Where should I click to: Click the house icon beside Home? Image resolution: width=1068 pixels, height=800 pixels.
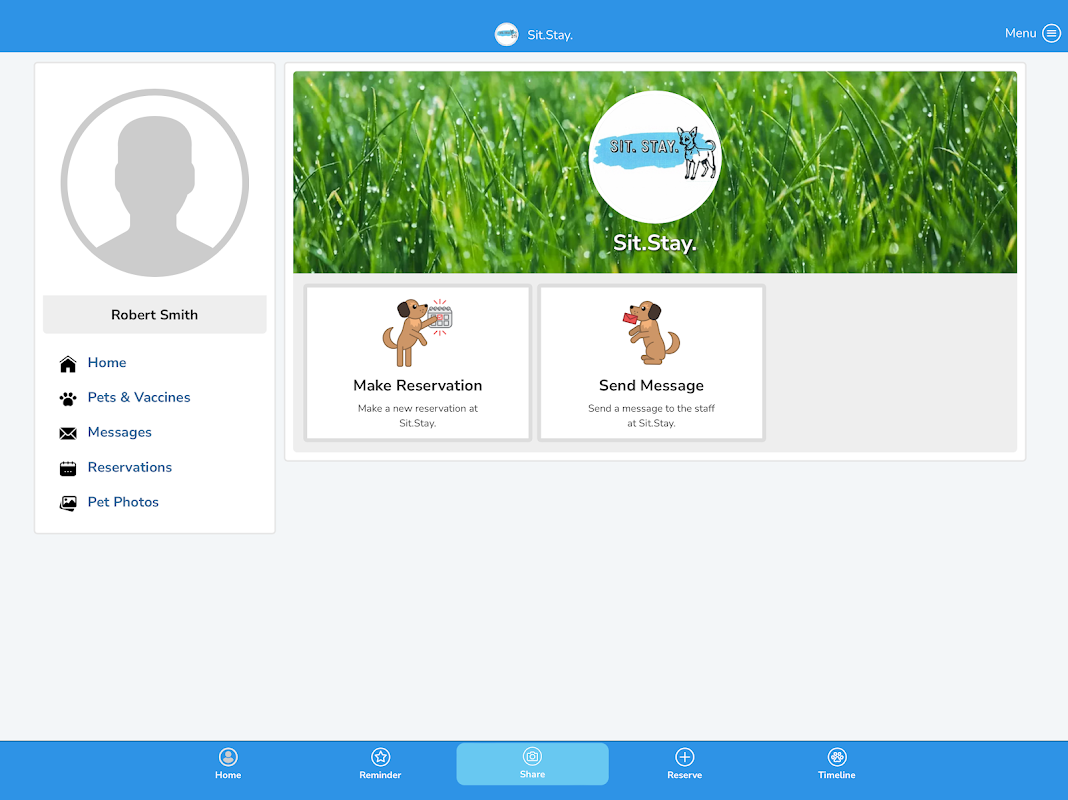point(68,364)
